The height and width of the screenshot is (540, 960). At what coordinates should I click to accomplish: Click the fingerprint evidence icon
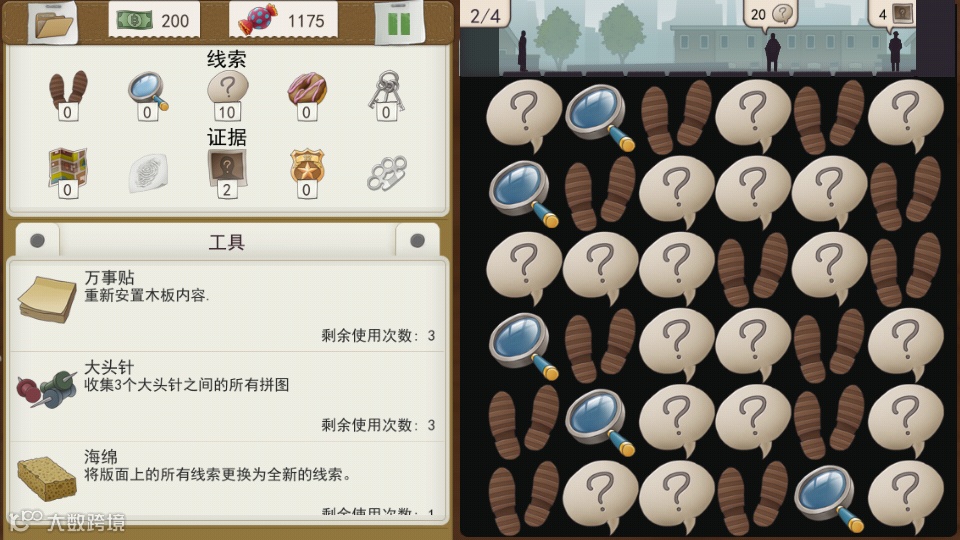(148, 173)
